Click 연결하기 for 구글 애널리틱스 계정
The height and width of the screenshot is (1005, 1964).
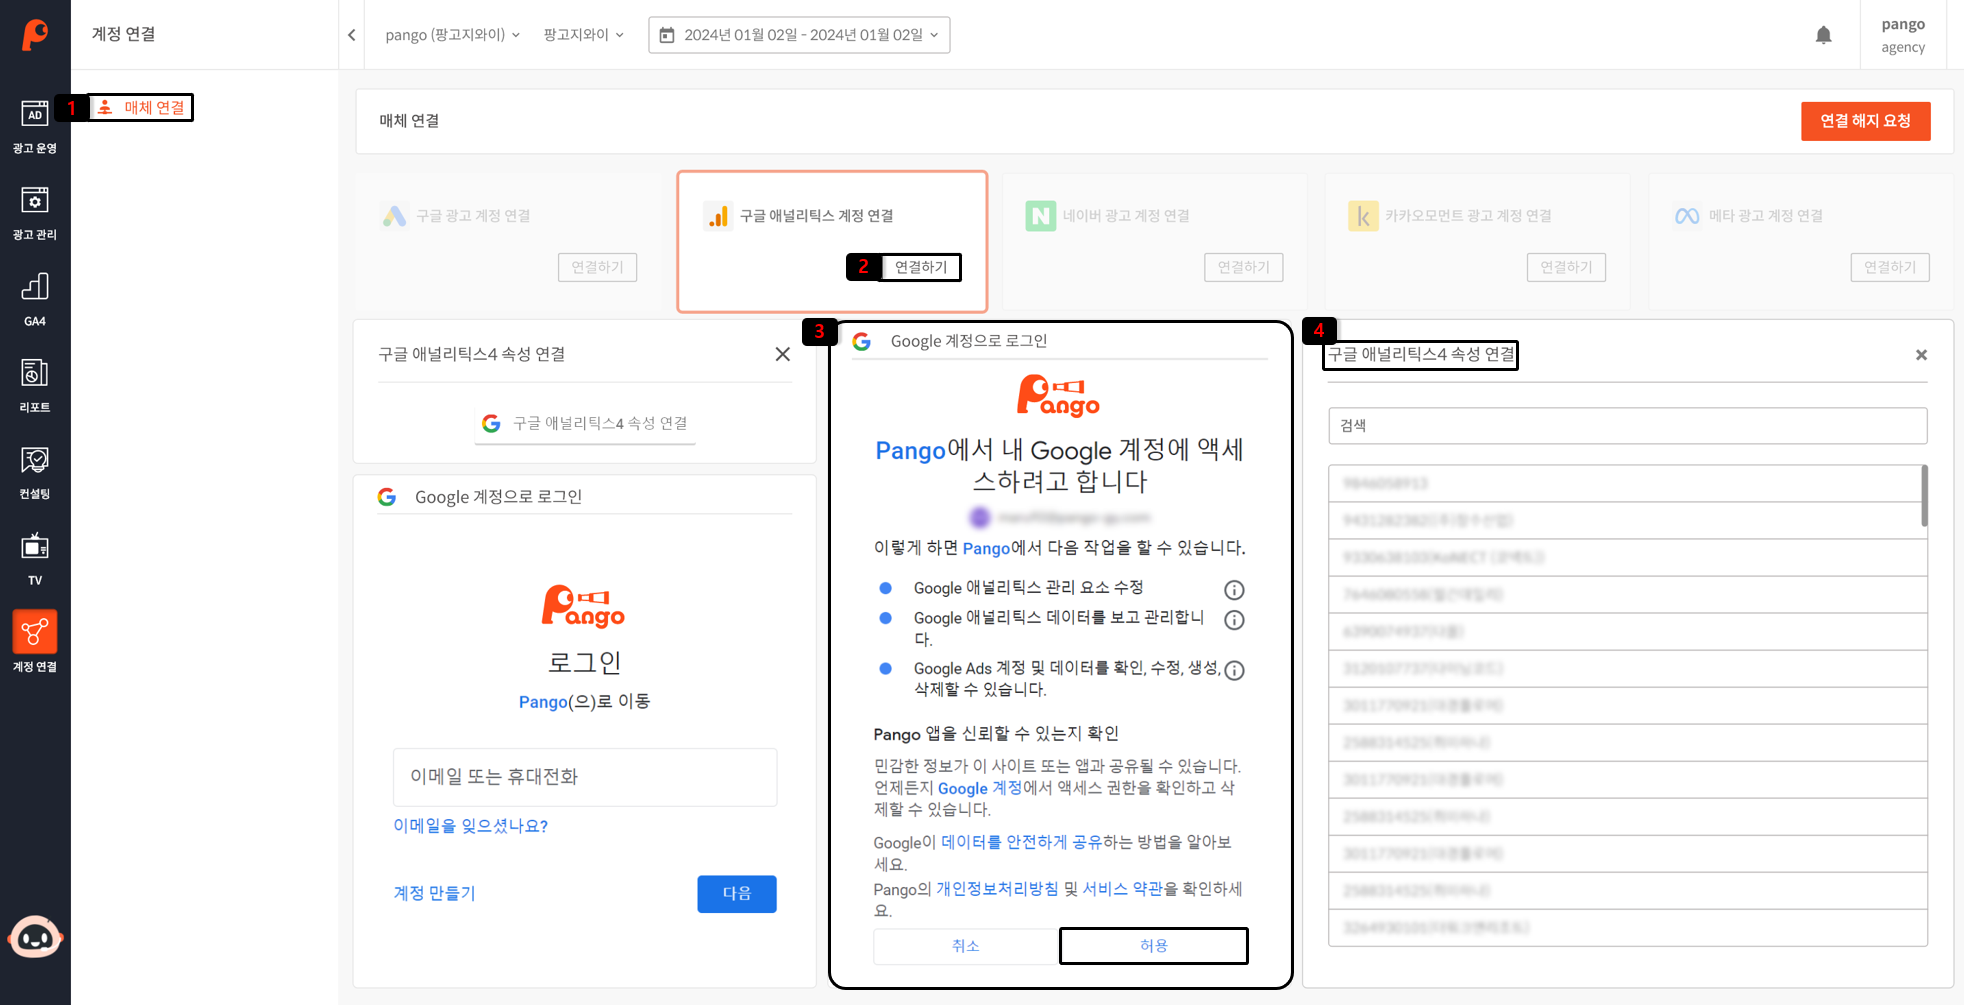tap(920, 267)
